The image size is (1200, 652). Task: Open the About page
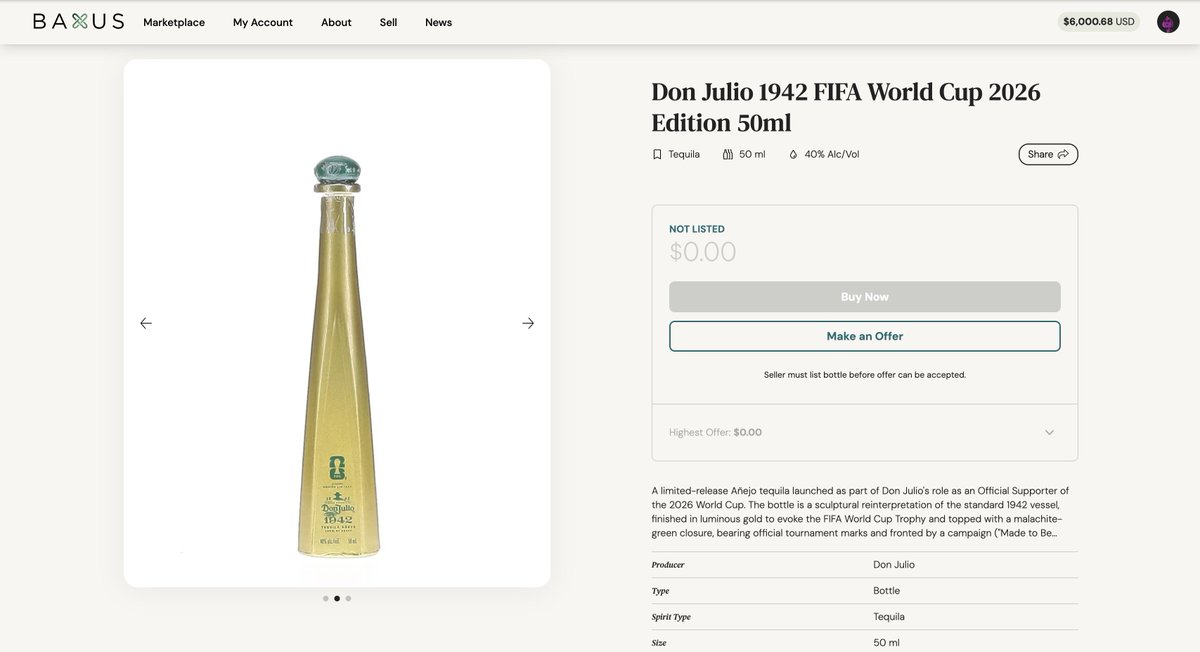[336, 22]
